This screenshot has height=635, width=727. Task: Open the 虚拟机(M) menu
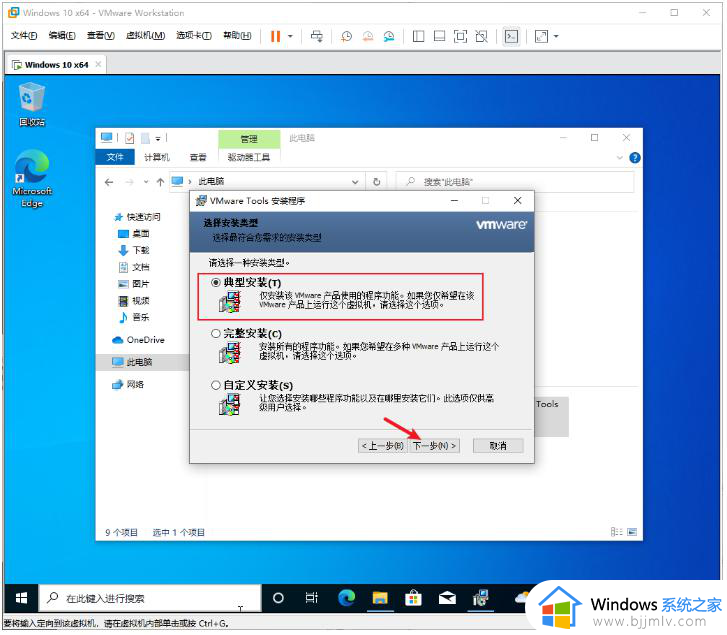tap(145, 36)
